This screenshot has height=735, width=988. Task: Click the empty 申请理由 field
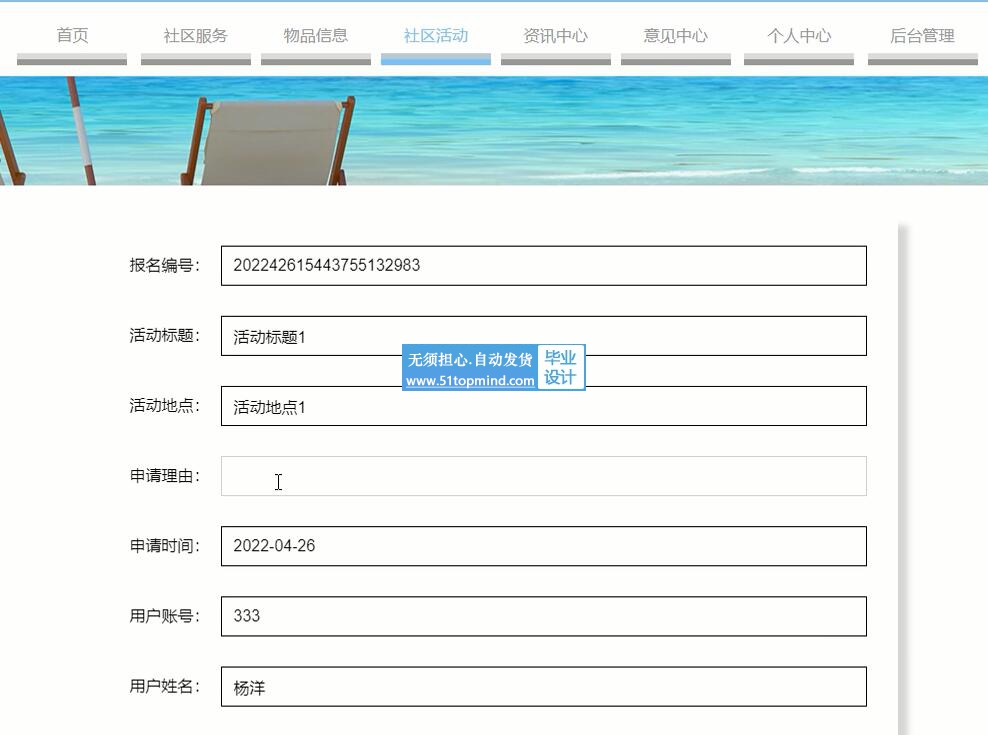tap(544, 476)
